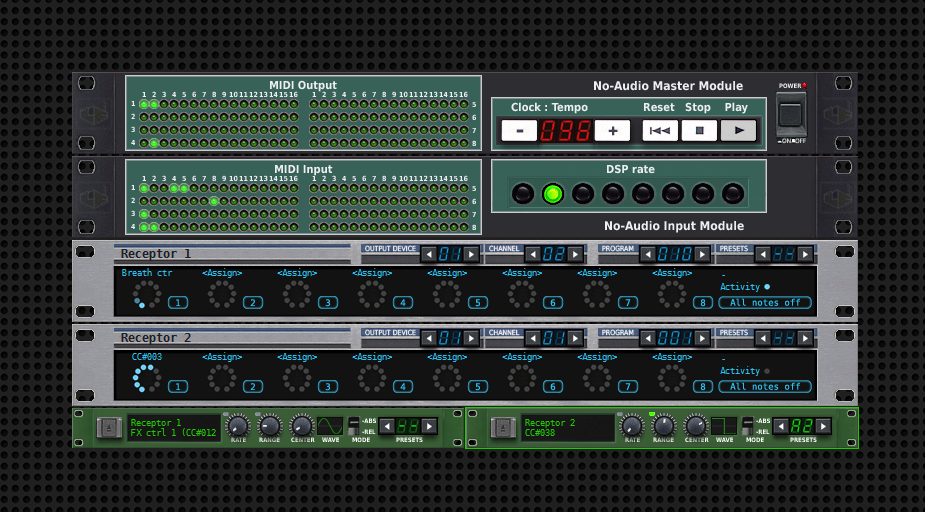This screenshot has width=925, height=512.
Task: Open Receptor 1 slot 5 Assign menu
Action: click(447, 273)
